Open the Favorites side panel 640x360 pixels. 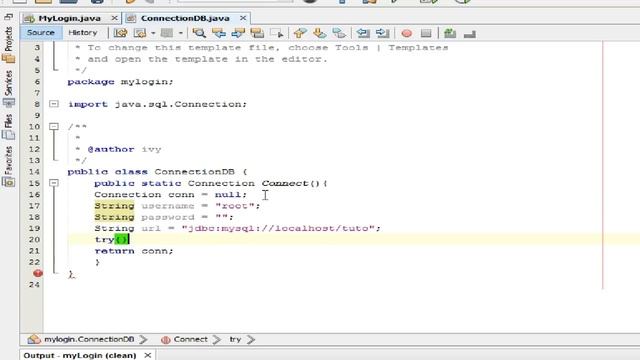point(9,160)
